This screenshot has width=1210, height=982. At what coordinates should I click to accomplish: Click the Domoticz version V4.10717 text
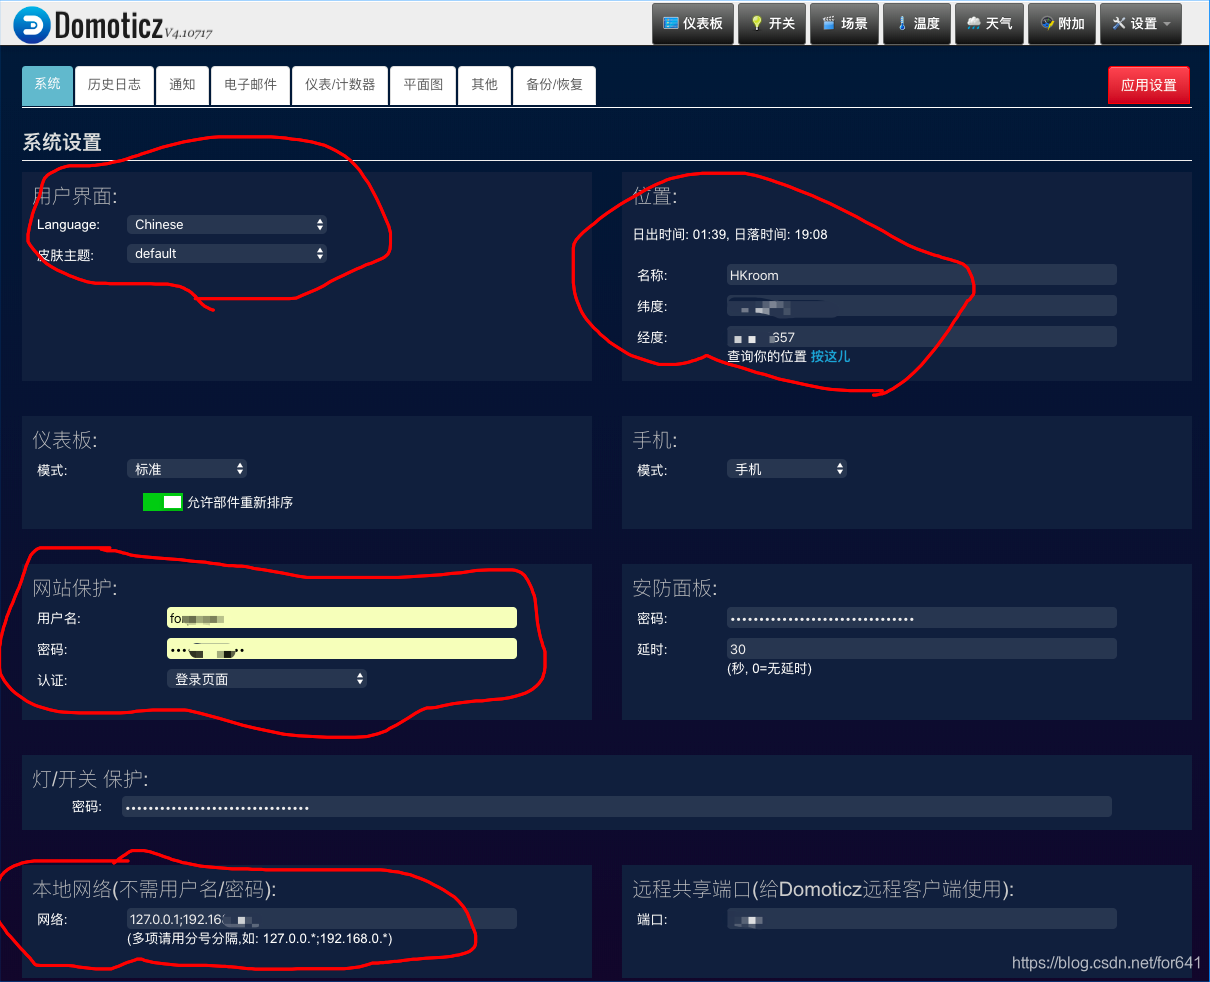(188, 32)
